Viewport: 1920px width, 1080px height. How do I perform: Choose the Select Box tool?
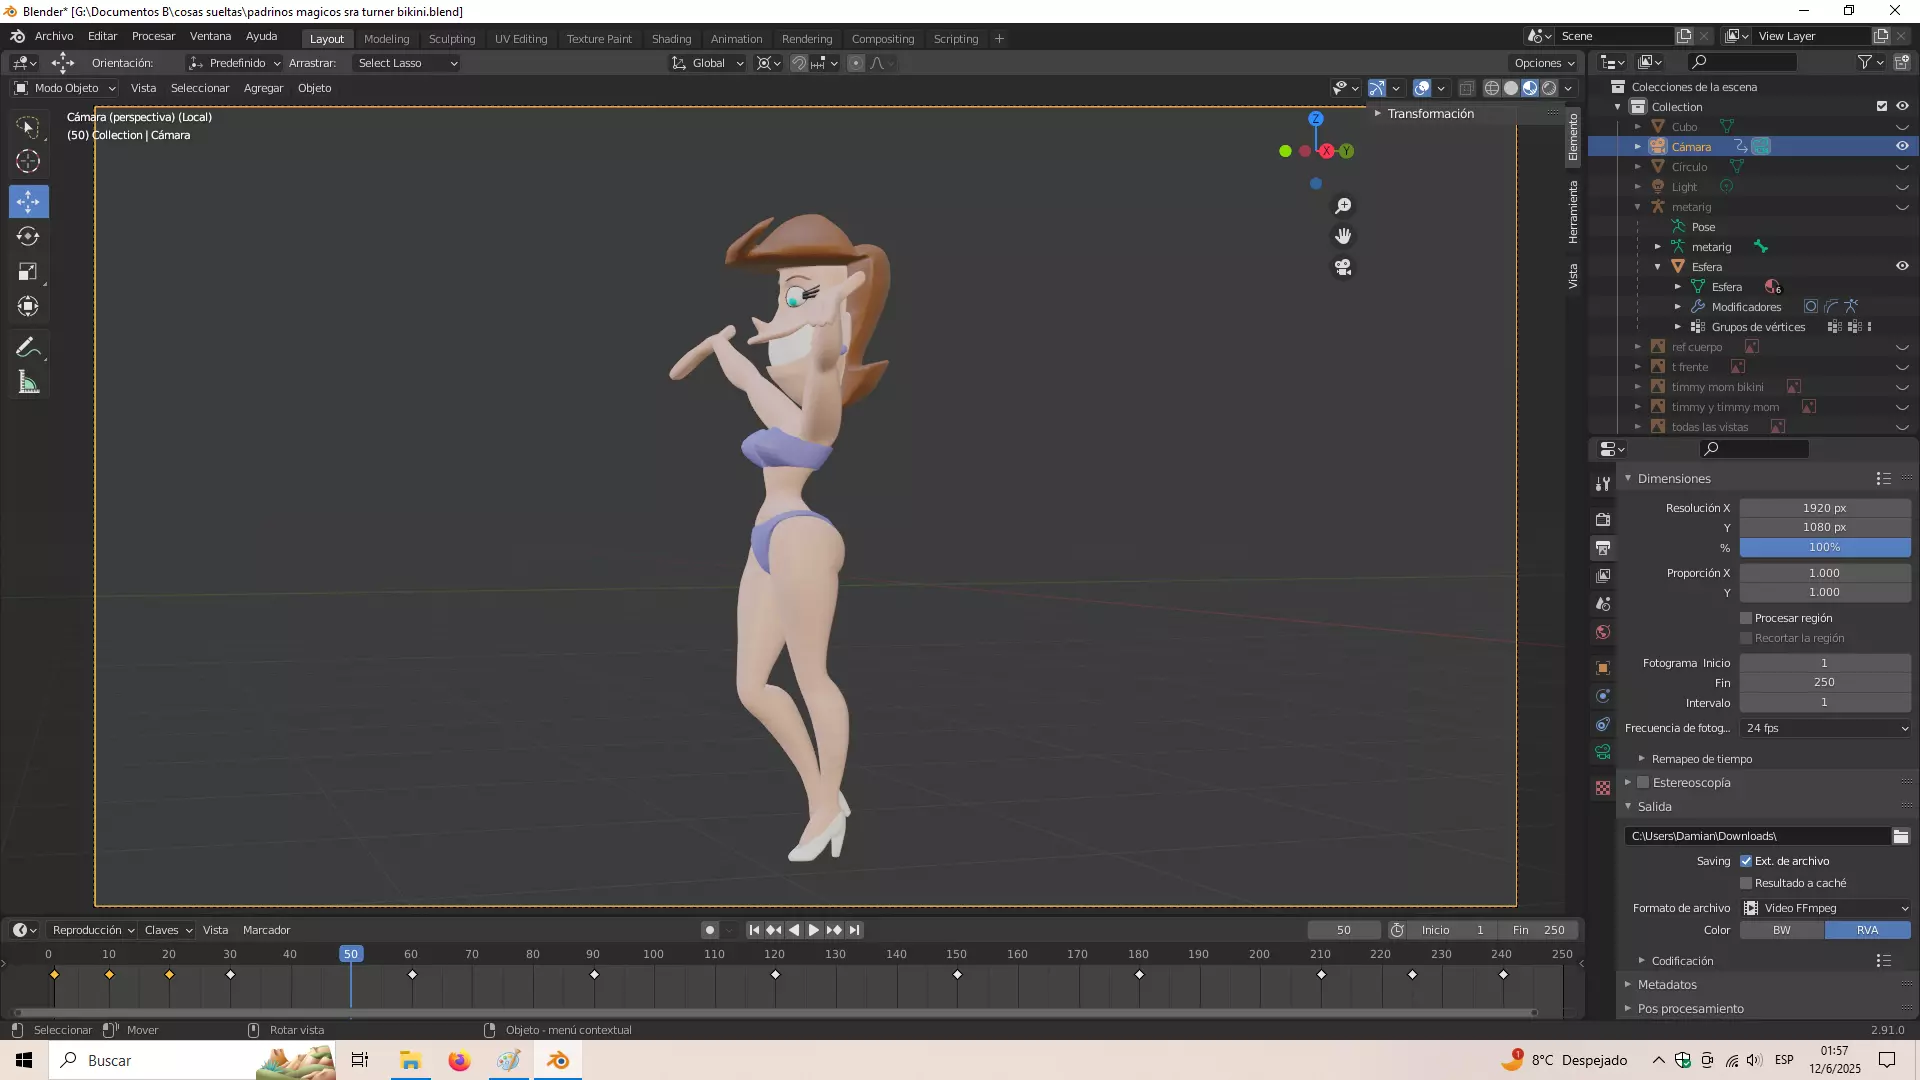[28, 127]
